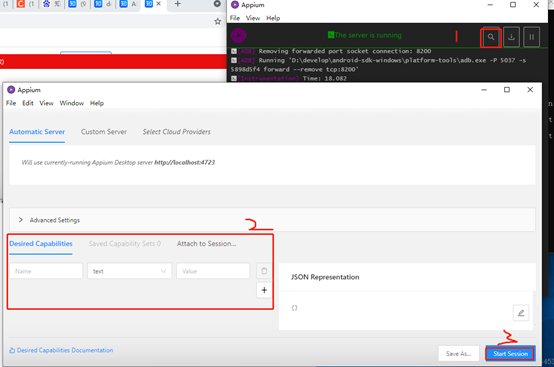The image size is (554, 367).
Task: Download raw logs icon in Appium server window
Action: pyautogui.click(x=511, y=37)
